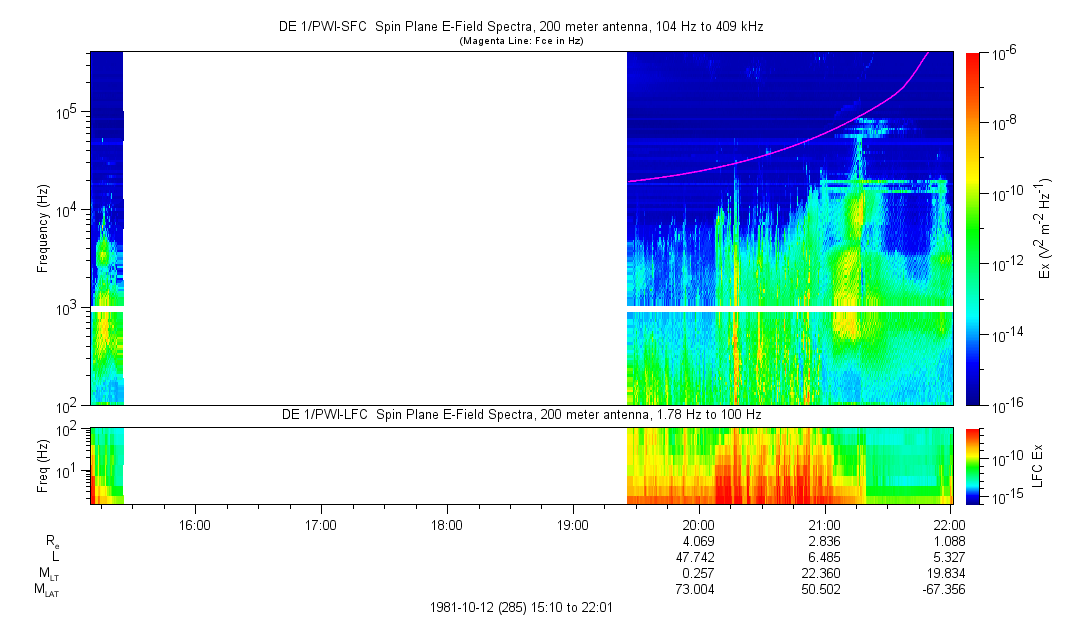Click the date range label 1981-10-12 (285)

point(520,607)
